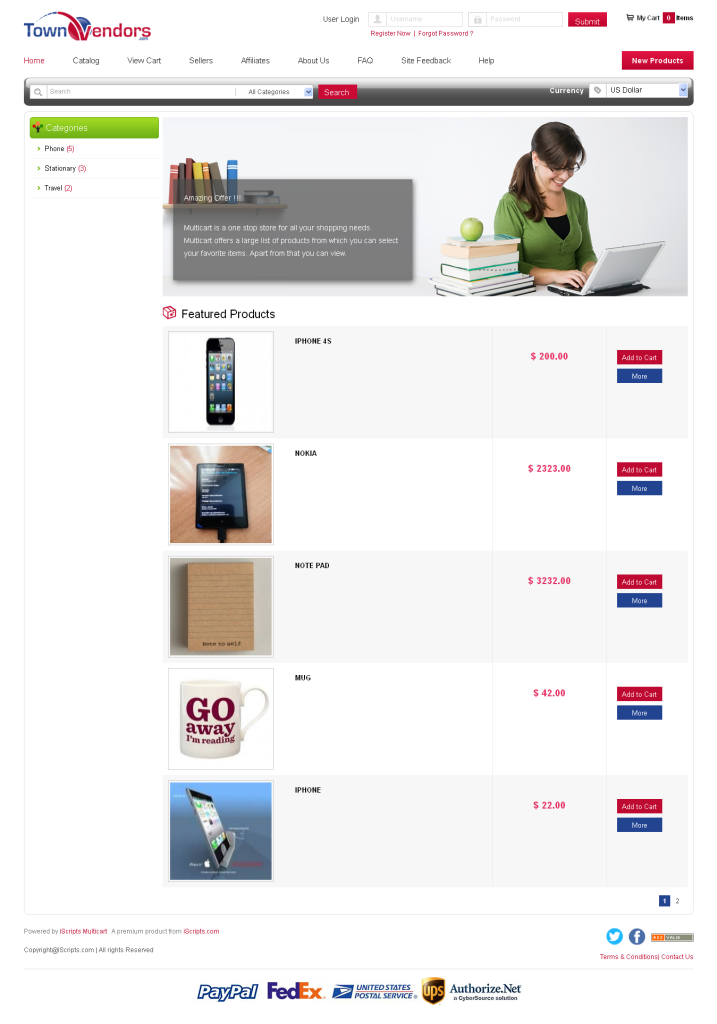Click the PayPal logo in footer

227,991
